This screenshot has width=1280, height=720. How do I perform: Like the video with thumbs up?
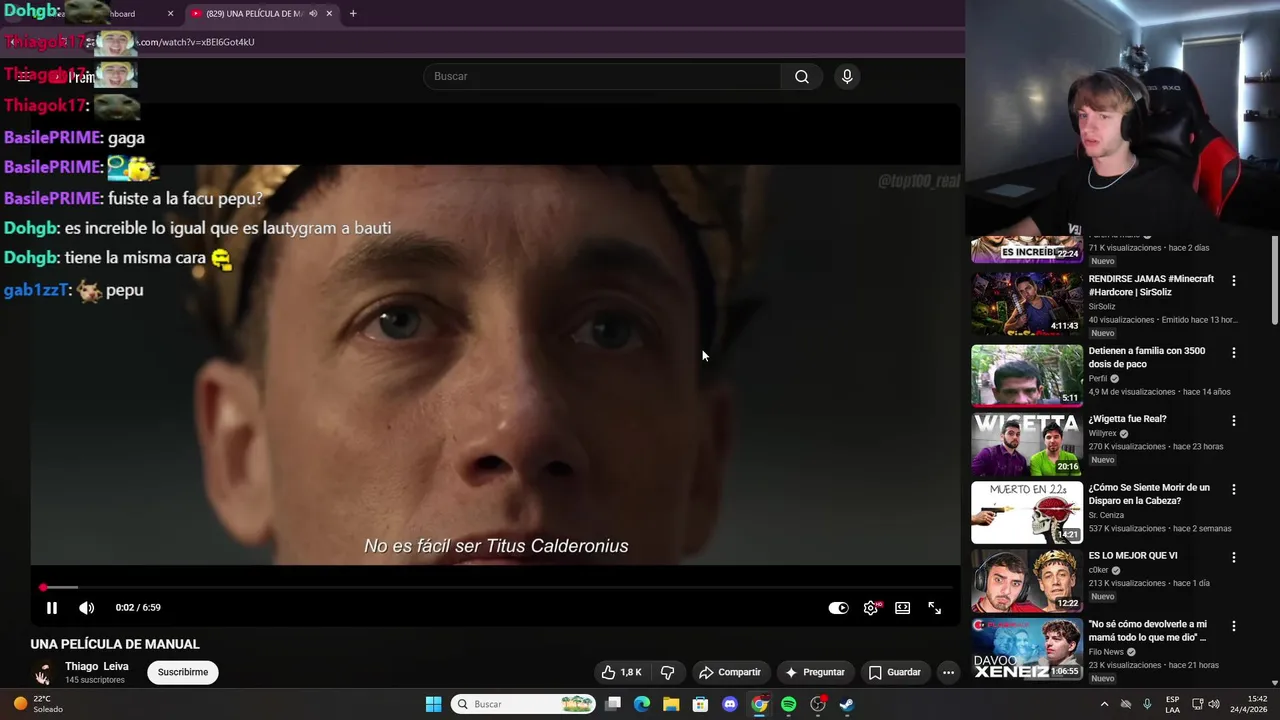tap(620, 672)
